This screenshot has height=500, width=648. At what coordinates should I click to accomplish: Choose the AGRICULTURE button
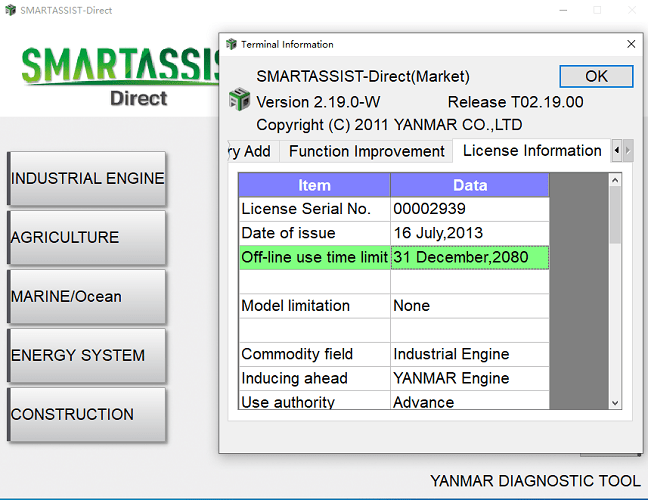coord(87,238)
